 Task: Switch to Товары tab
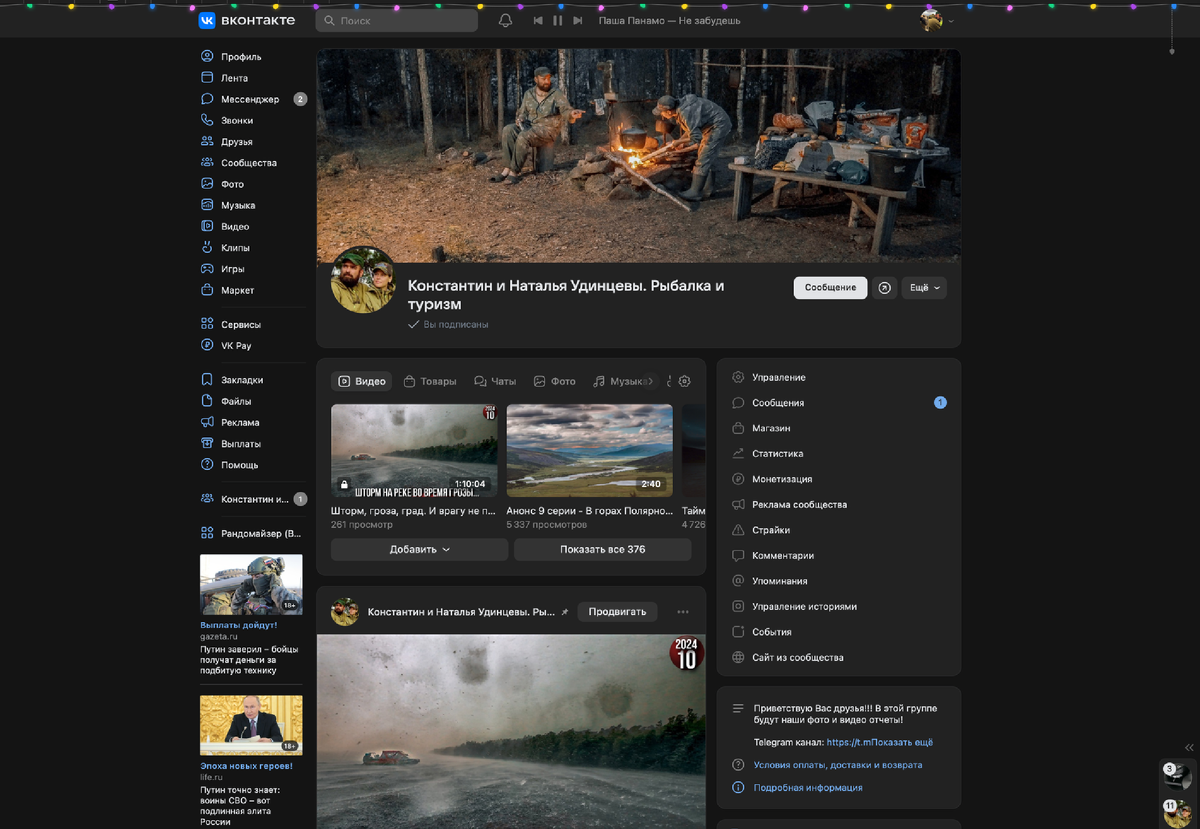[x=430, y=381]
